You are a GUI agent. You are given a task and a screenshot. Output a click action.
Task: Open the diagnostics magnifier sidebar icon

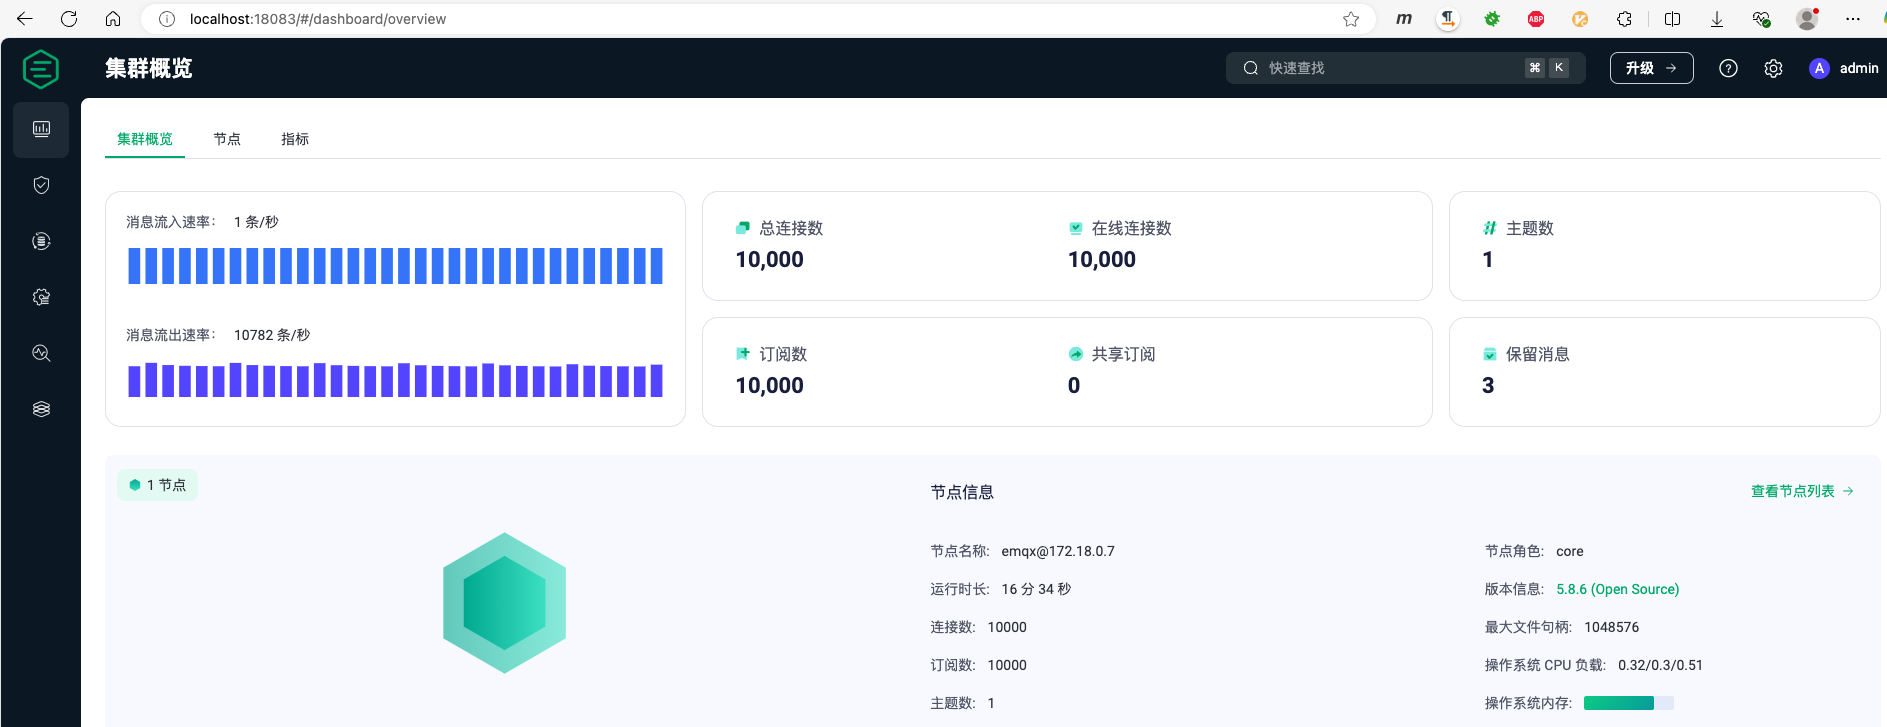click(41, 353)
